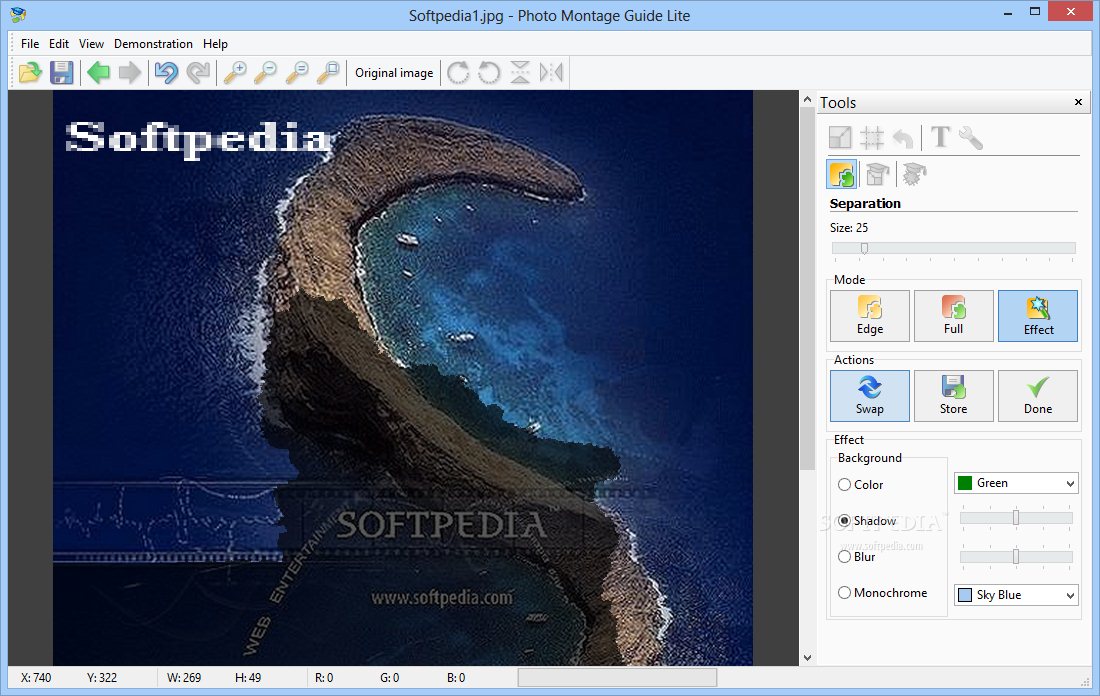Click the Size slider handle
The image size is (1100, 696).
864,248
